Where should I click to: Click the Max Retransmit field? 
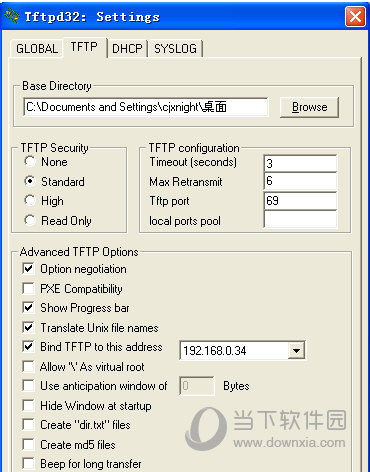coord(300,181)
